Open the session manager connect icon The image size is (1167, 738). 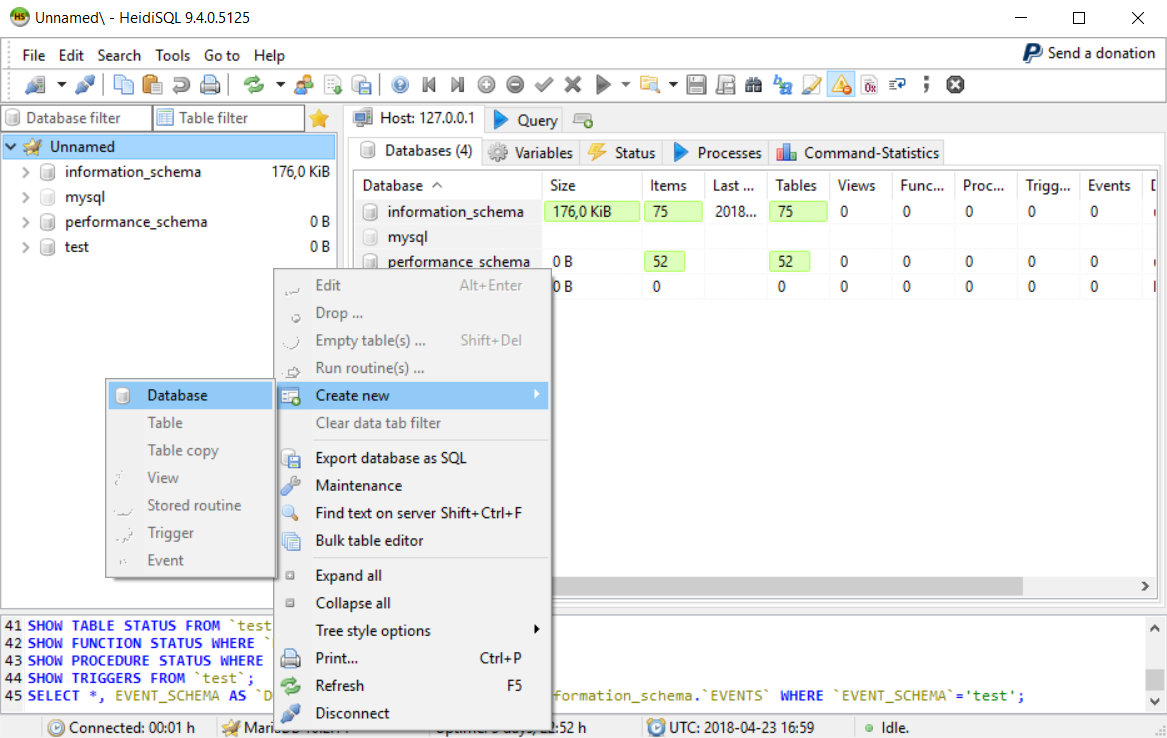35,85
